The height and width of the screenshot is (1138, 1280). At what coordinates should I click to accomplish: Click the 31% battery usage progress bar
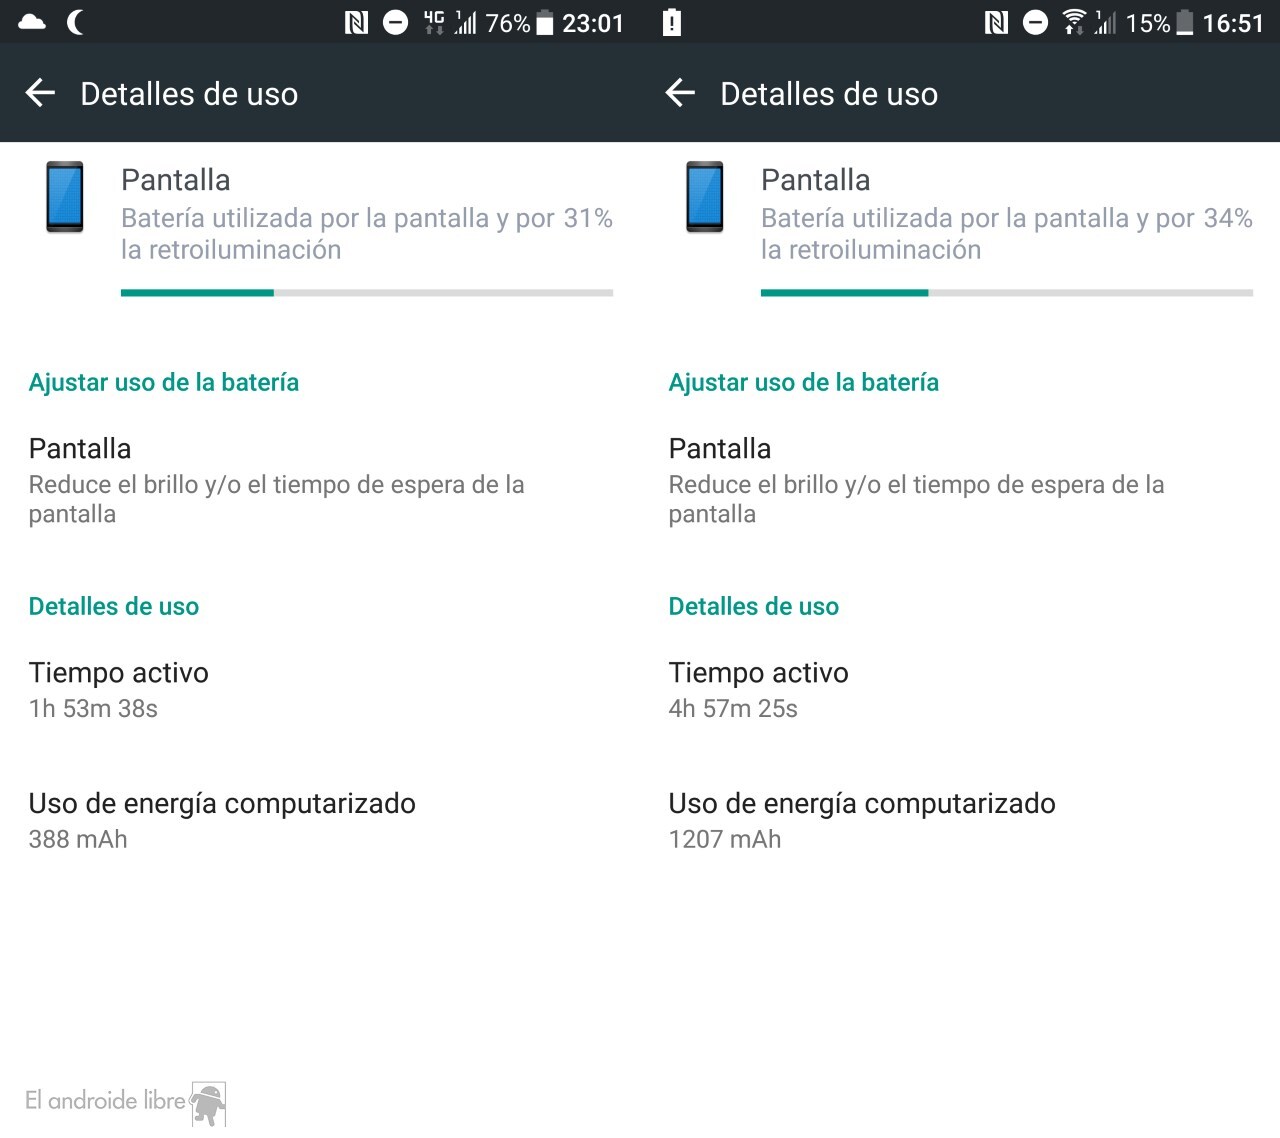[x=367, y=293]
